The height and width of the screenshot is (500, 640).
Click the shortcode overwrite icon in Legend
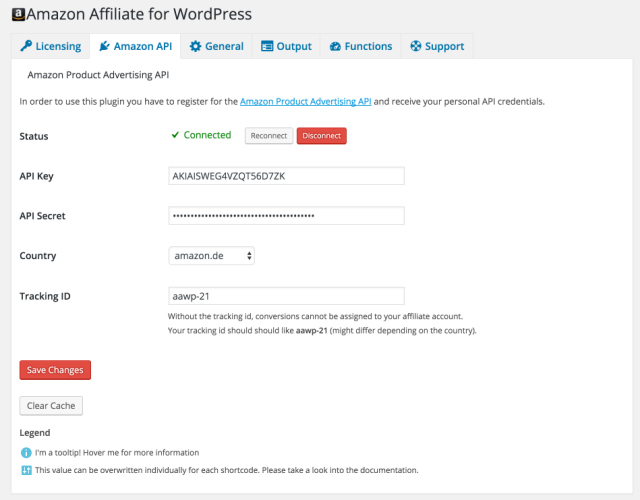(x=26, y=469)
